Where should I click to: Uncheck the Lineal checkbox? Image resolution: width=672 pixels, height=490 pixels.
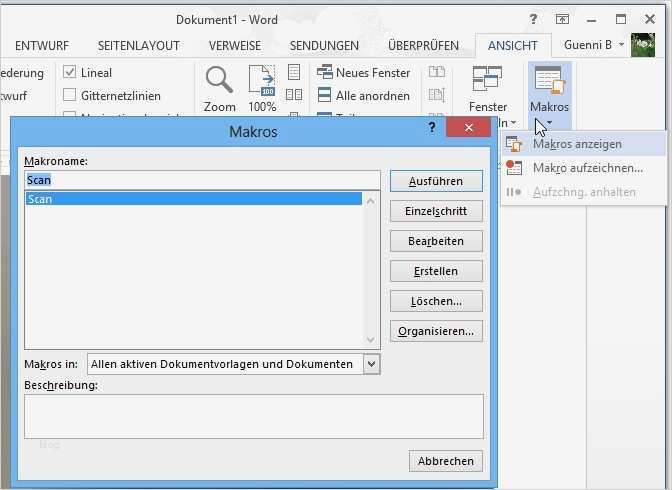point(69,72)
